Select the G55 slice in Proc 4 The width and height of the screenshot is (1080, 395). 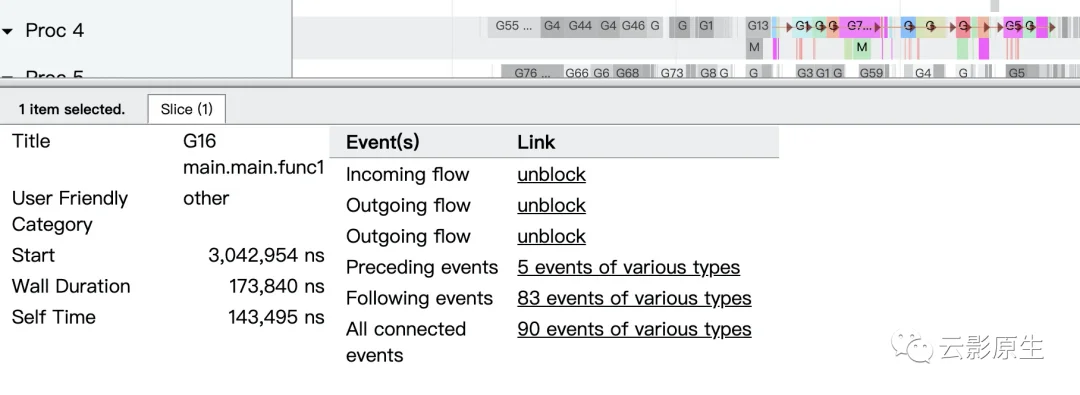tap(514, 27)
